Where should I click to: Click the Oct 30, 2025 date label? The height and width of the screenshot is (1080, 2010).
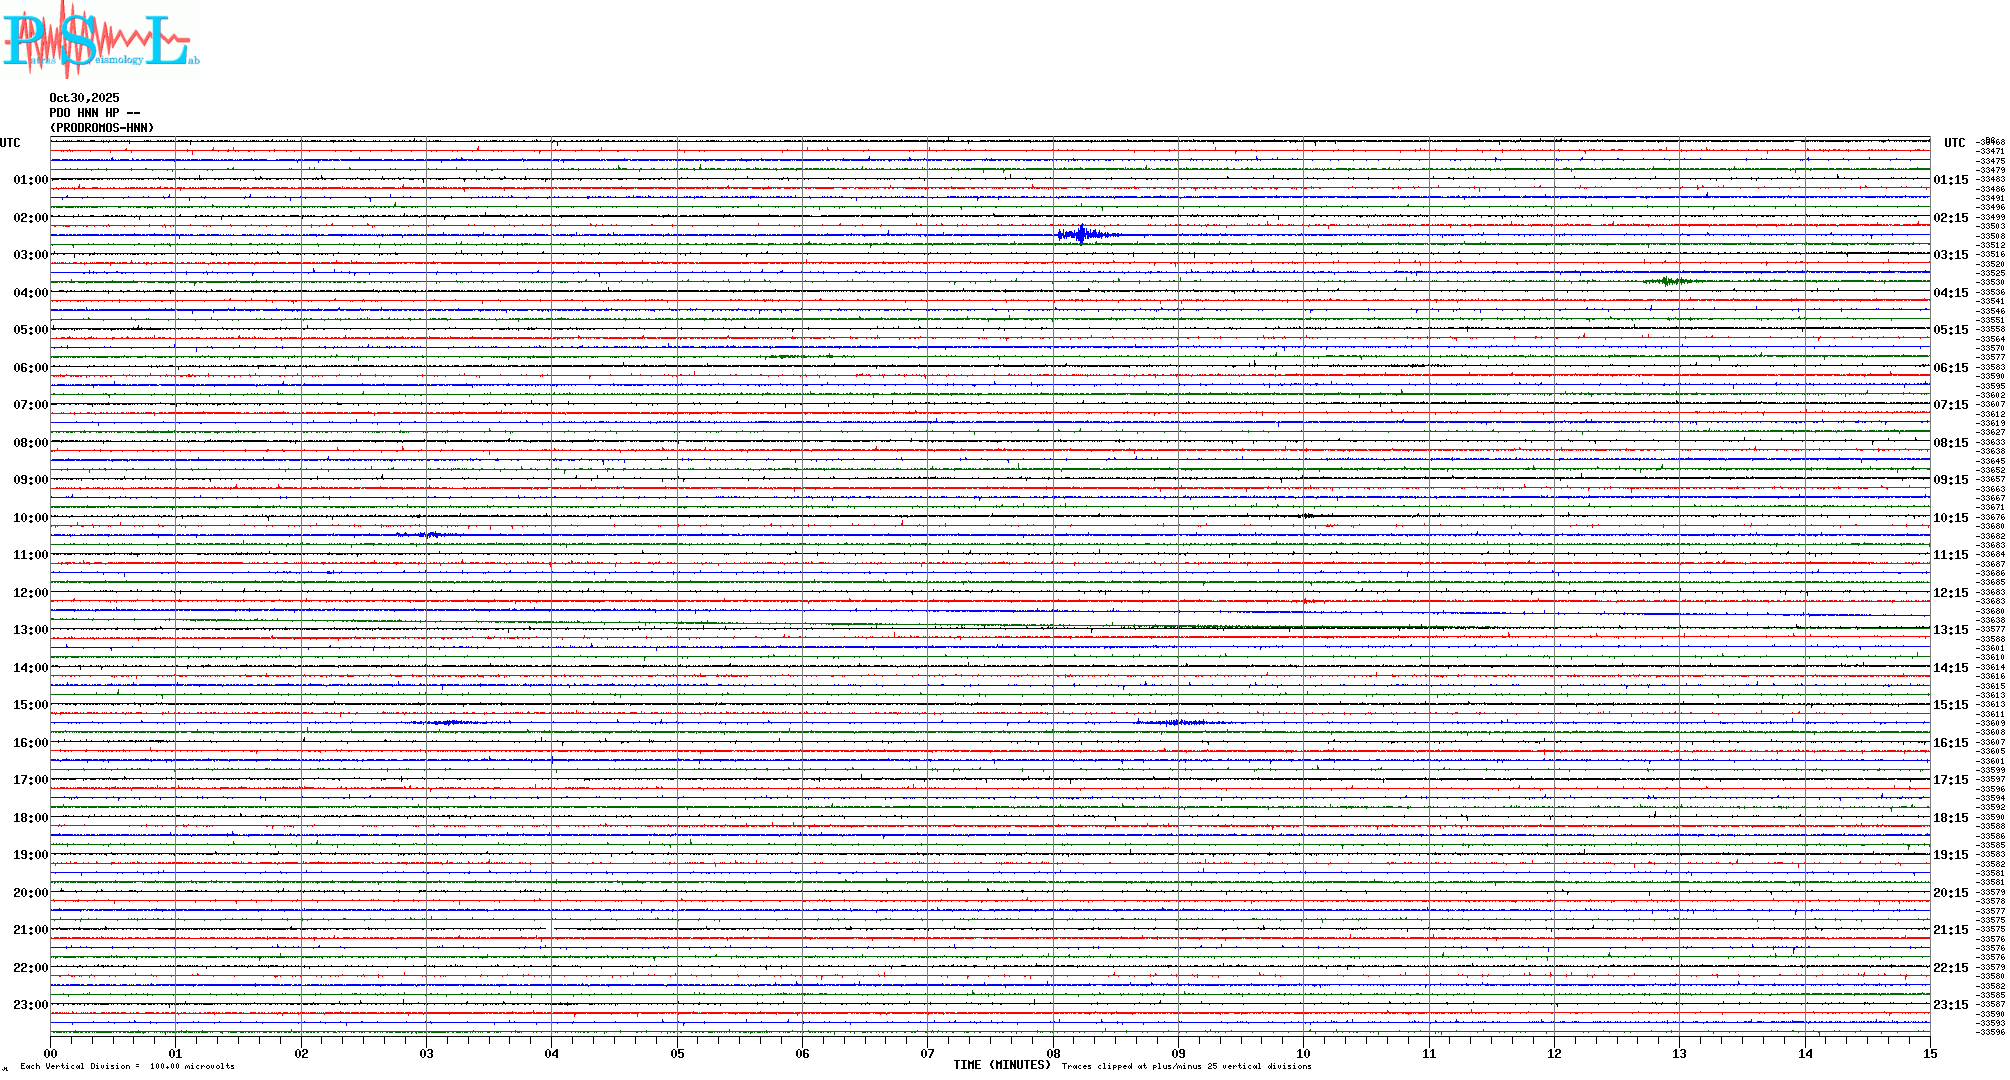(84, 98)
